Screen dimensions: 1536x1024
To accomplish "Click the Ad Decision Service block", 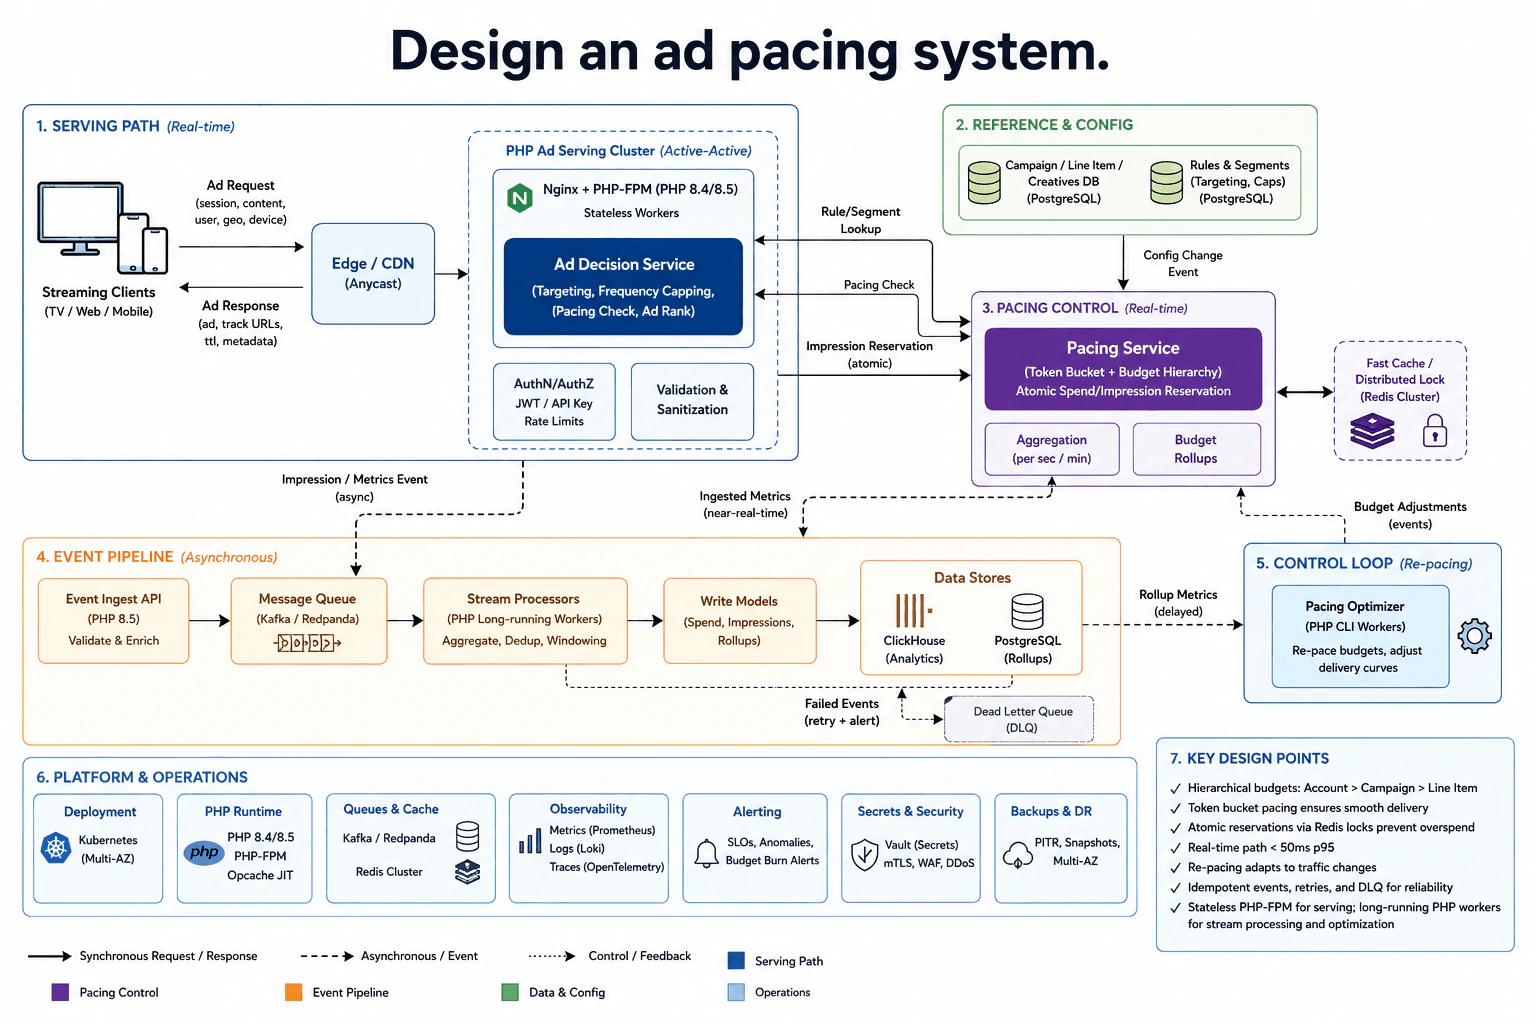I will [x=623, y=286].
